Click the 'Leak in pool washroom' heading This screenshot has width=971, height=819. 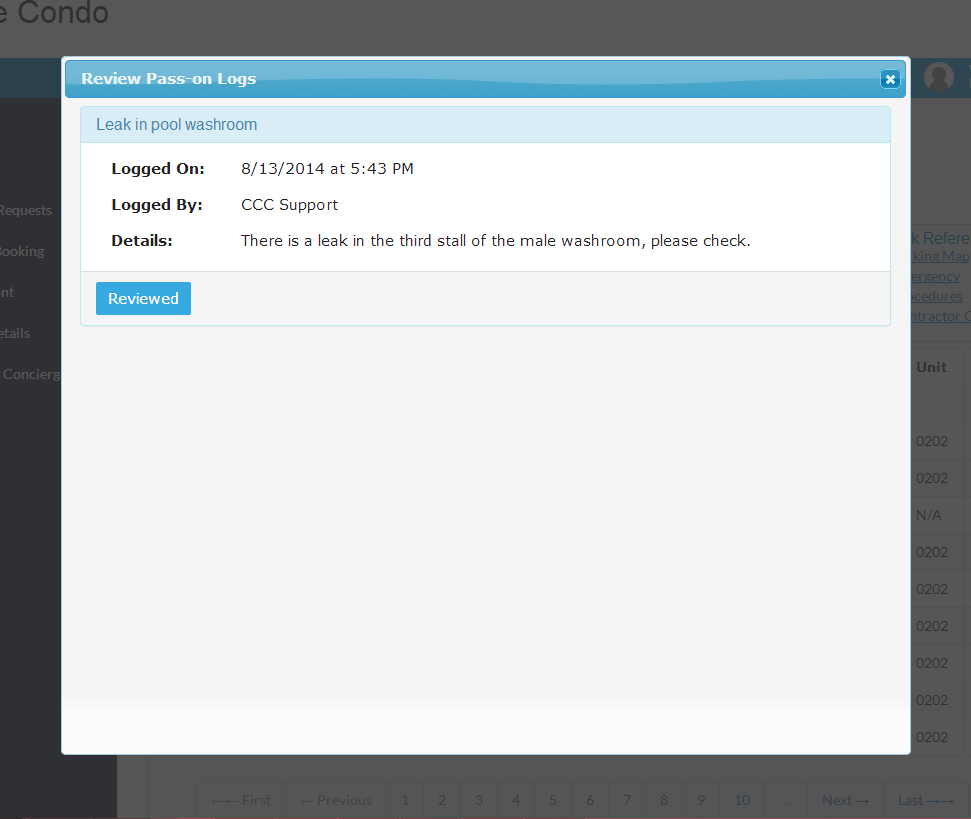click(177, 125)
